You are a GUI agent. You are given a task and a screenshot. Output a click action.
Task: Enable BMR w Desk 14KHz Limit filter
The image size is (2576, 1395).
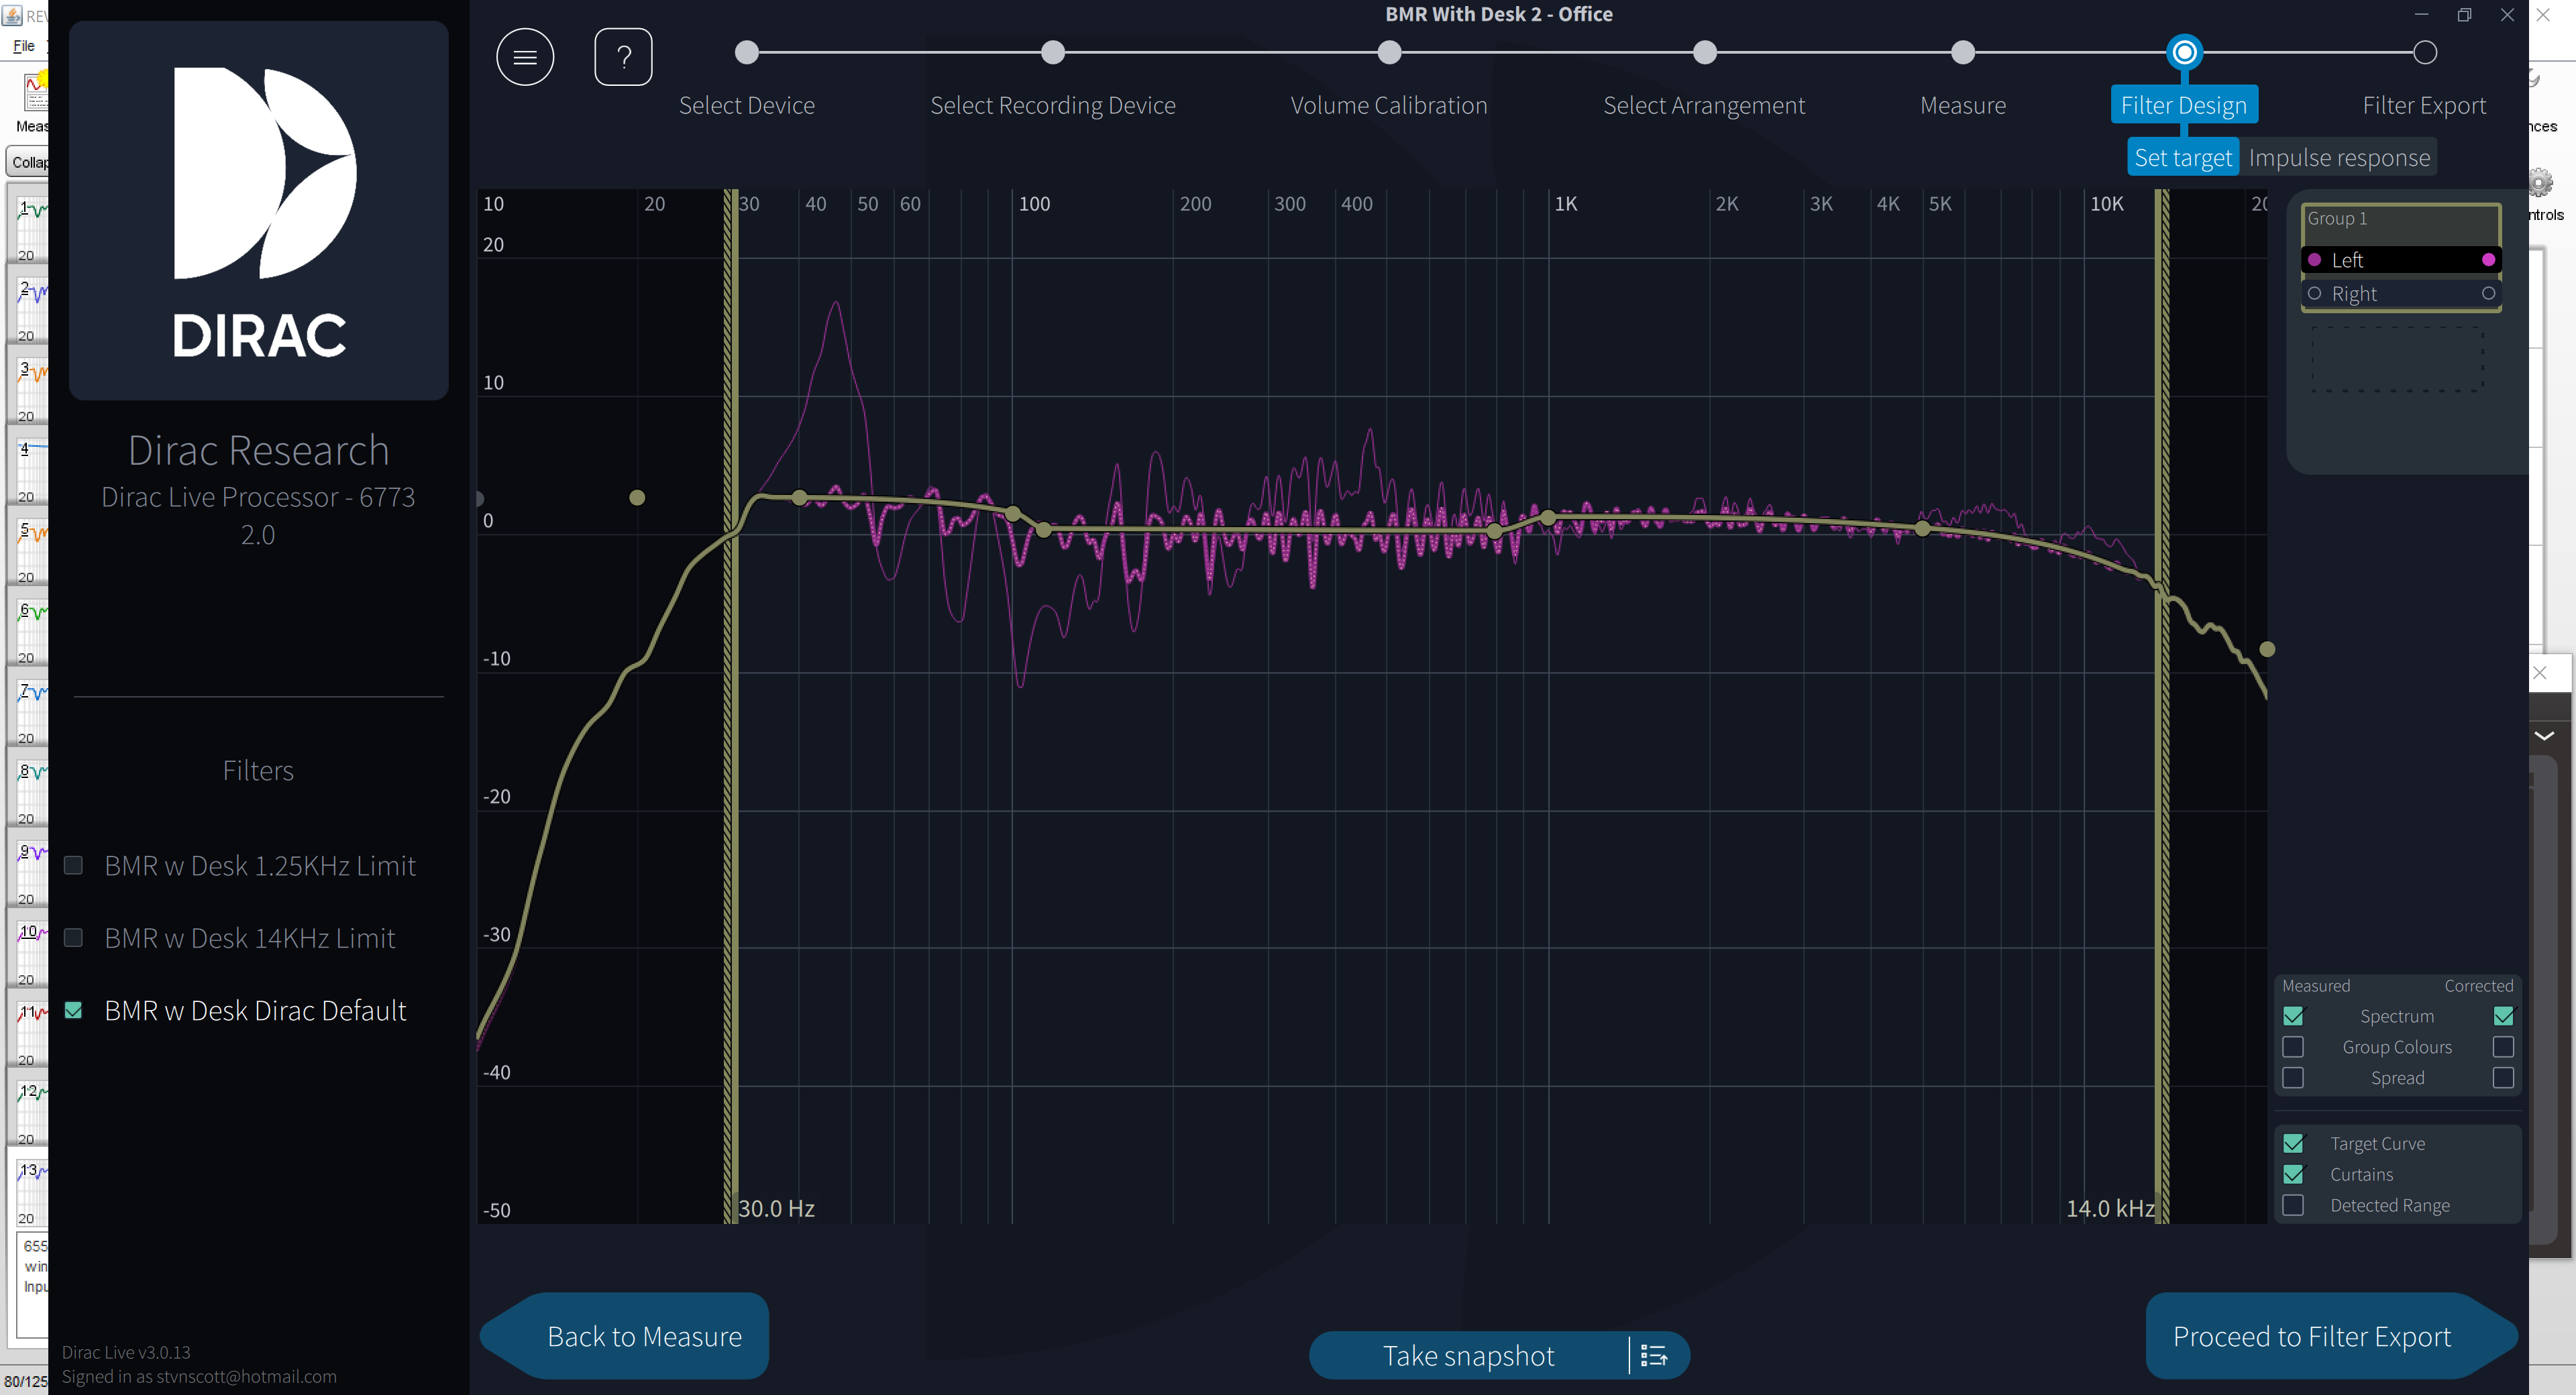click(73, 938)
